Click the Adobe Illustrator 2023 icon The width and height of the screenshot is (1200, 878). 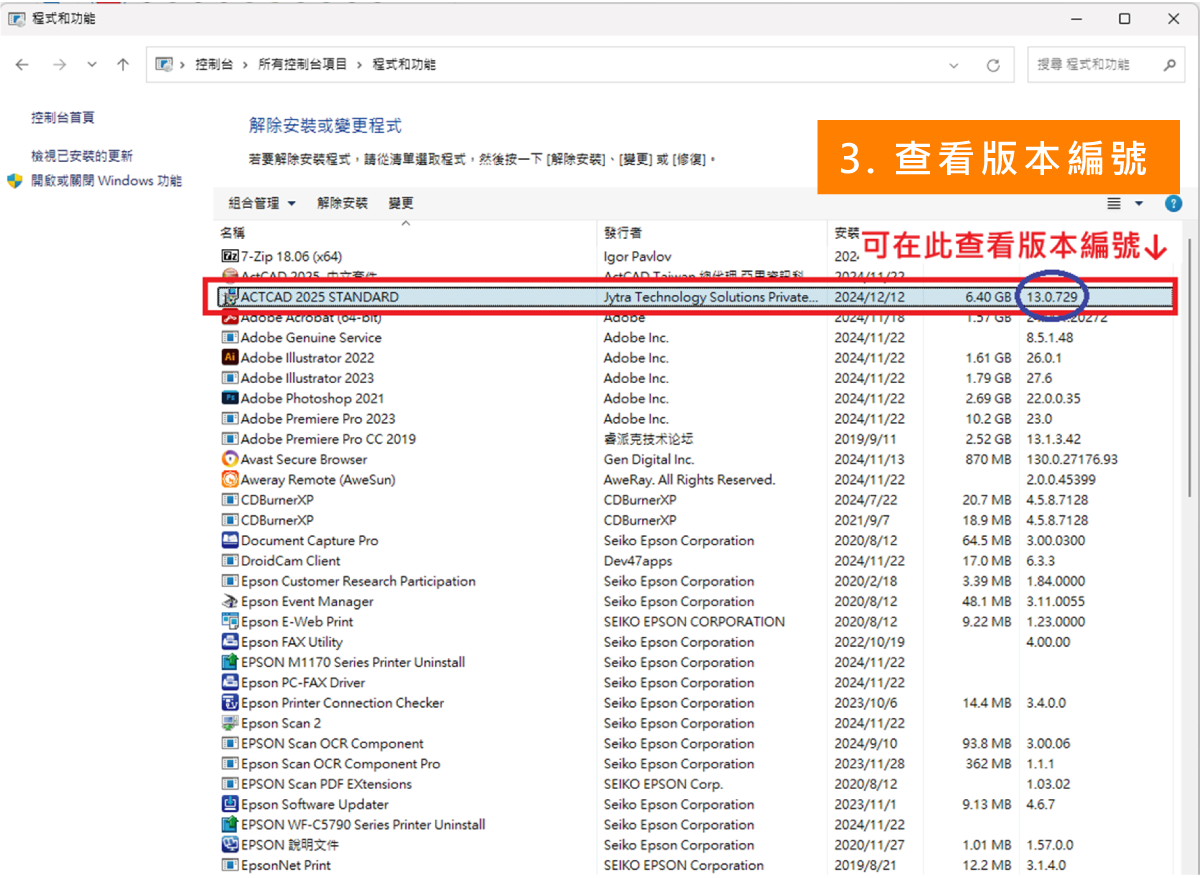tap(230, 378)
